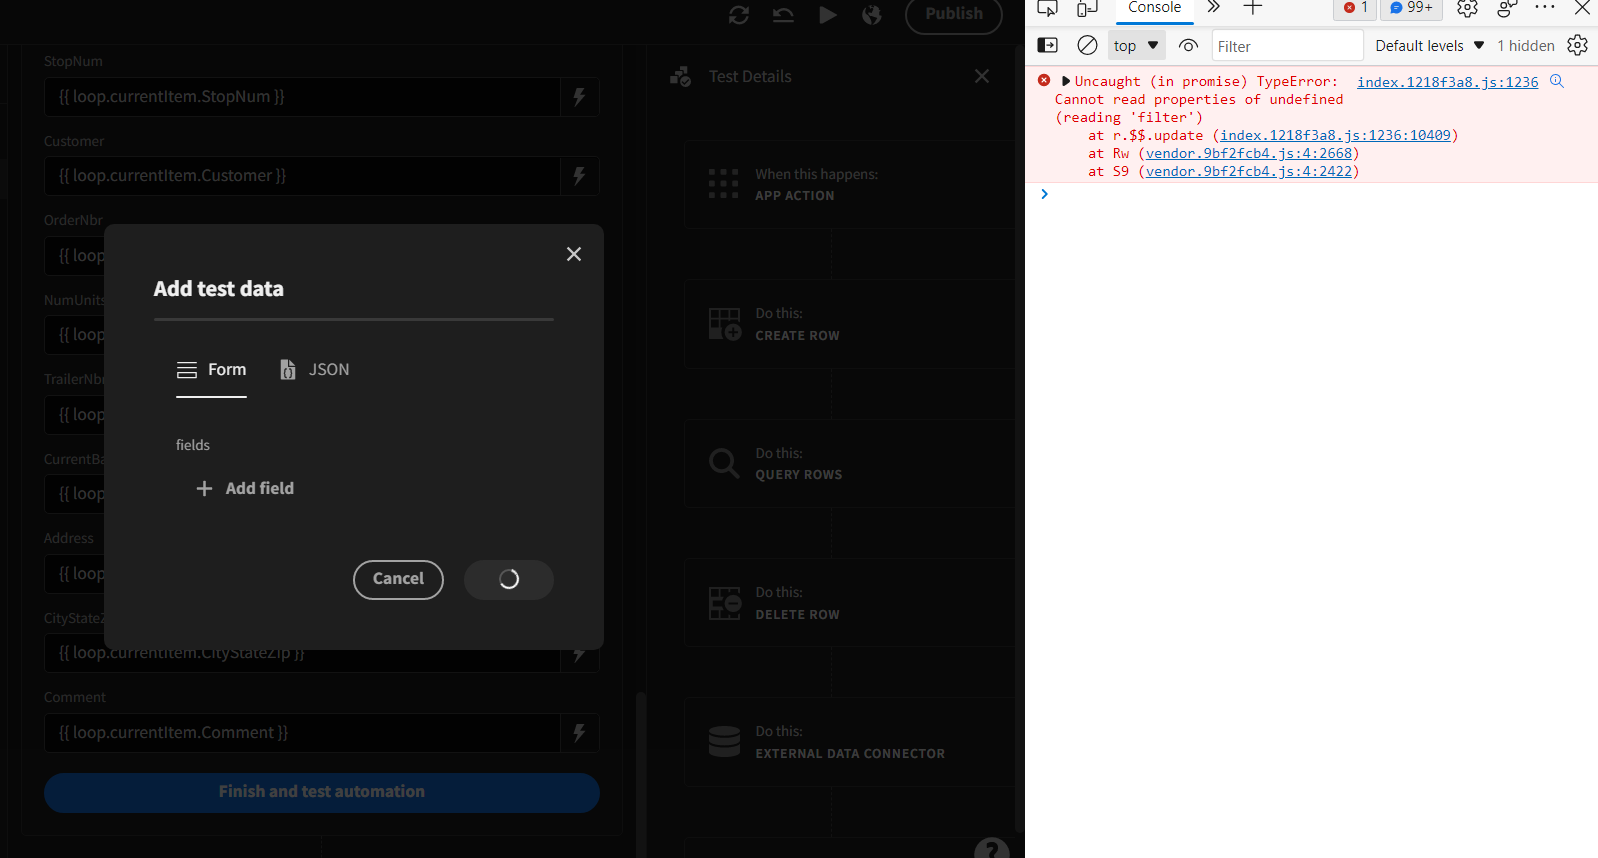The width and height of the screenshot is (1598, 858).
Task: Click the red error count badge
Action: pos(1356,8)
